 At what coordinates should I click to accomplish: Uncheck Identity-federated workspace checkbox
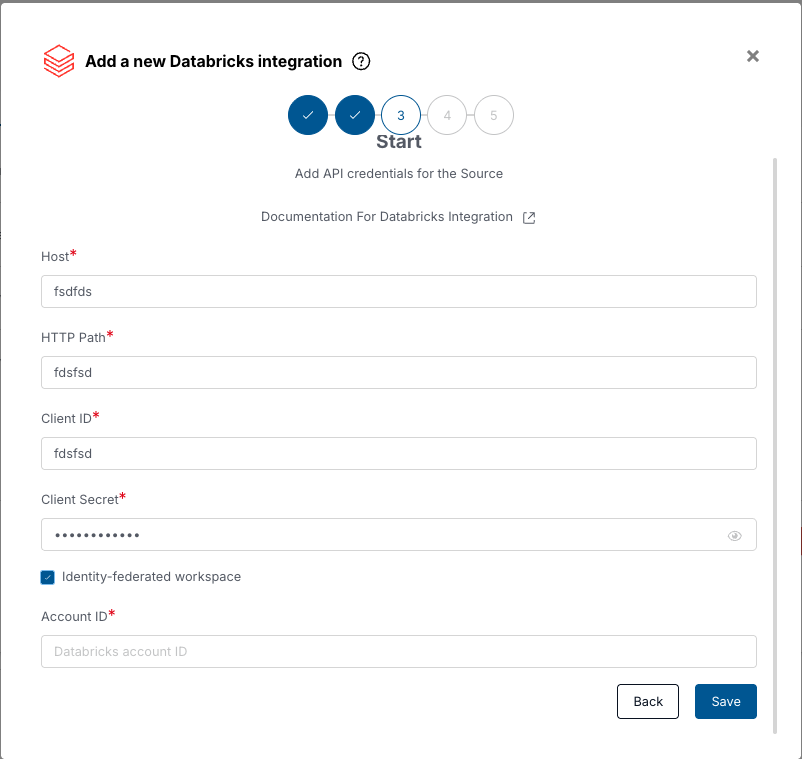[x=48, y=577]
